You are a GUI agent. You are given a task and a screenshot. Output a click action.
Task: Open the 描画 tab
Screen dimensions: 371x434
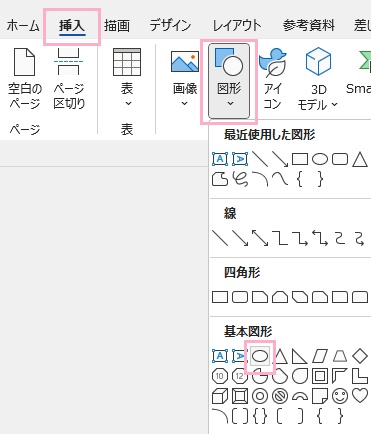116,26
